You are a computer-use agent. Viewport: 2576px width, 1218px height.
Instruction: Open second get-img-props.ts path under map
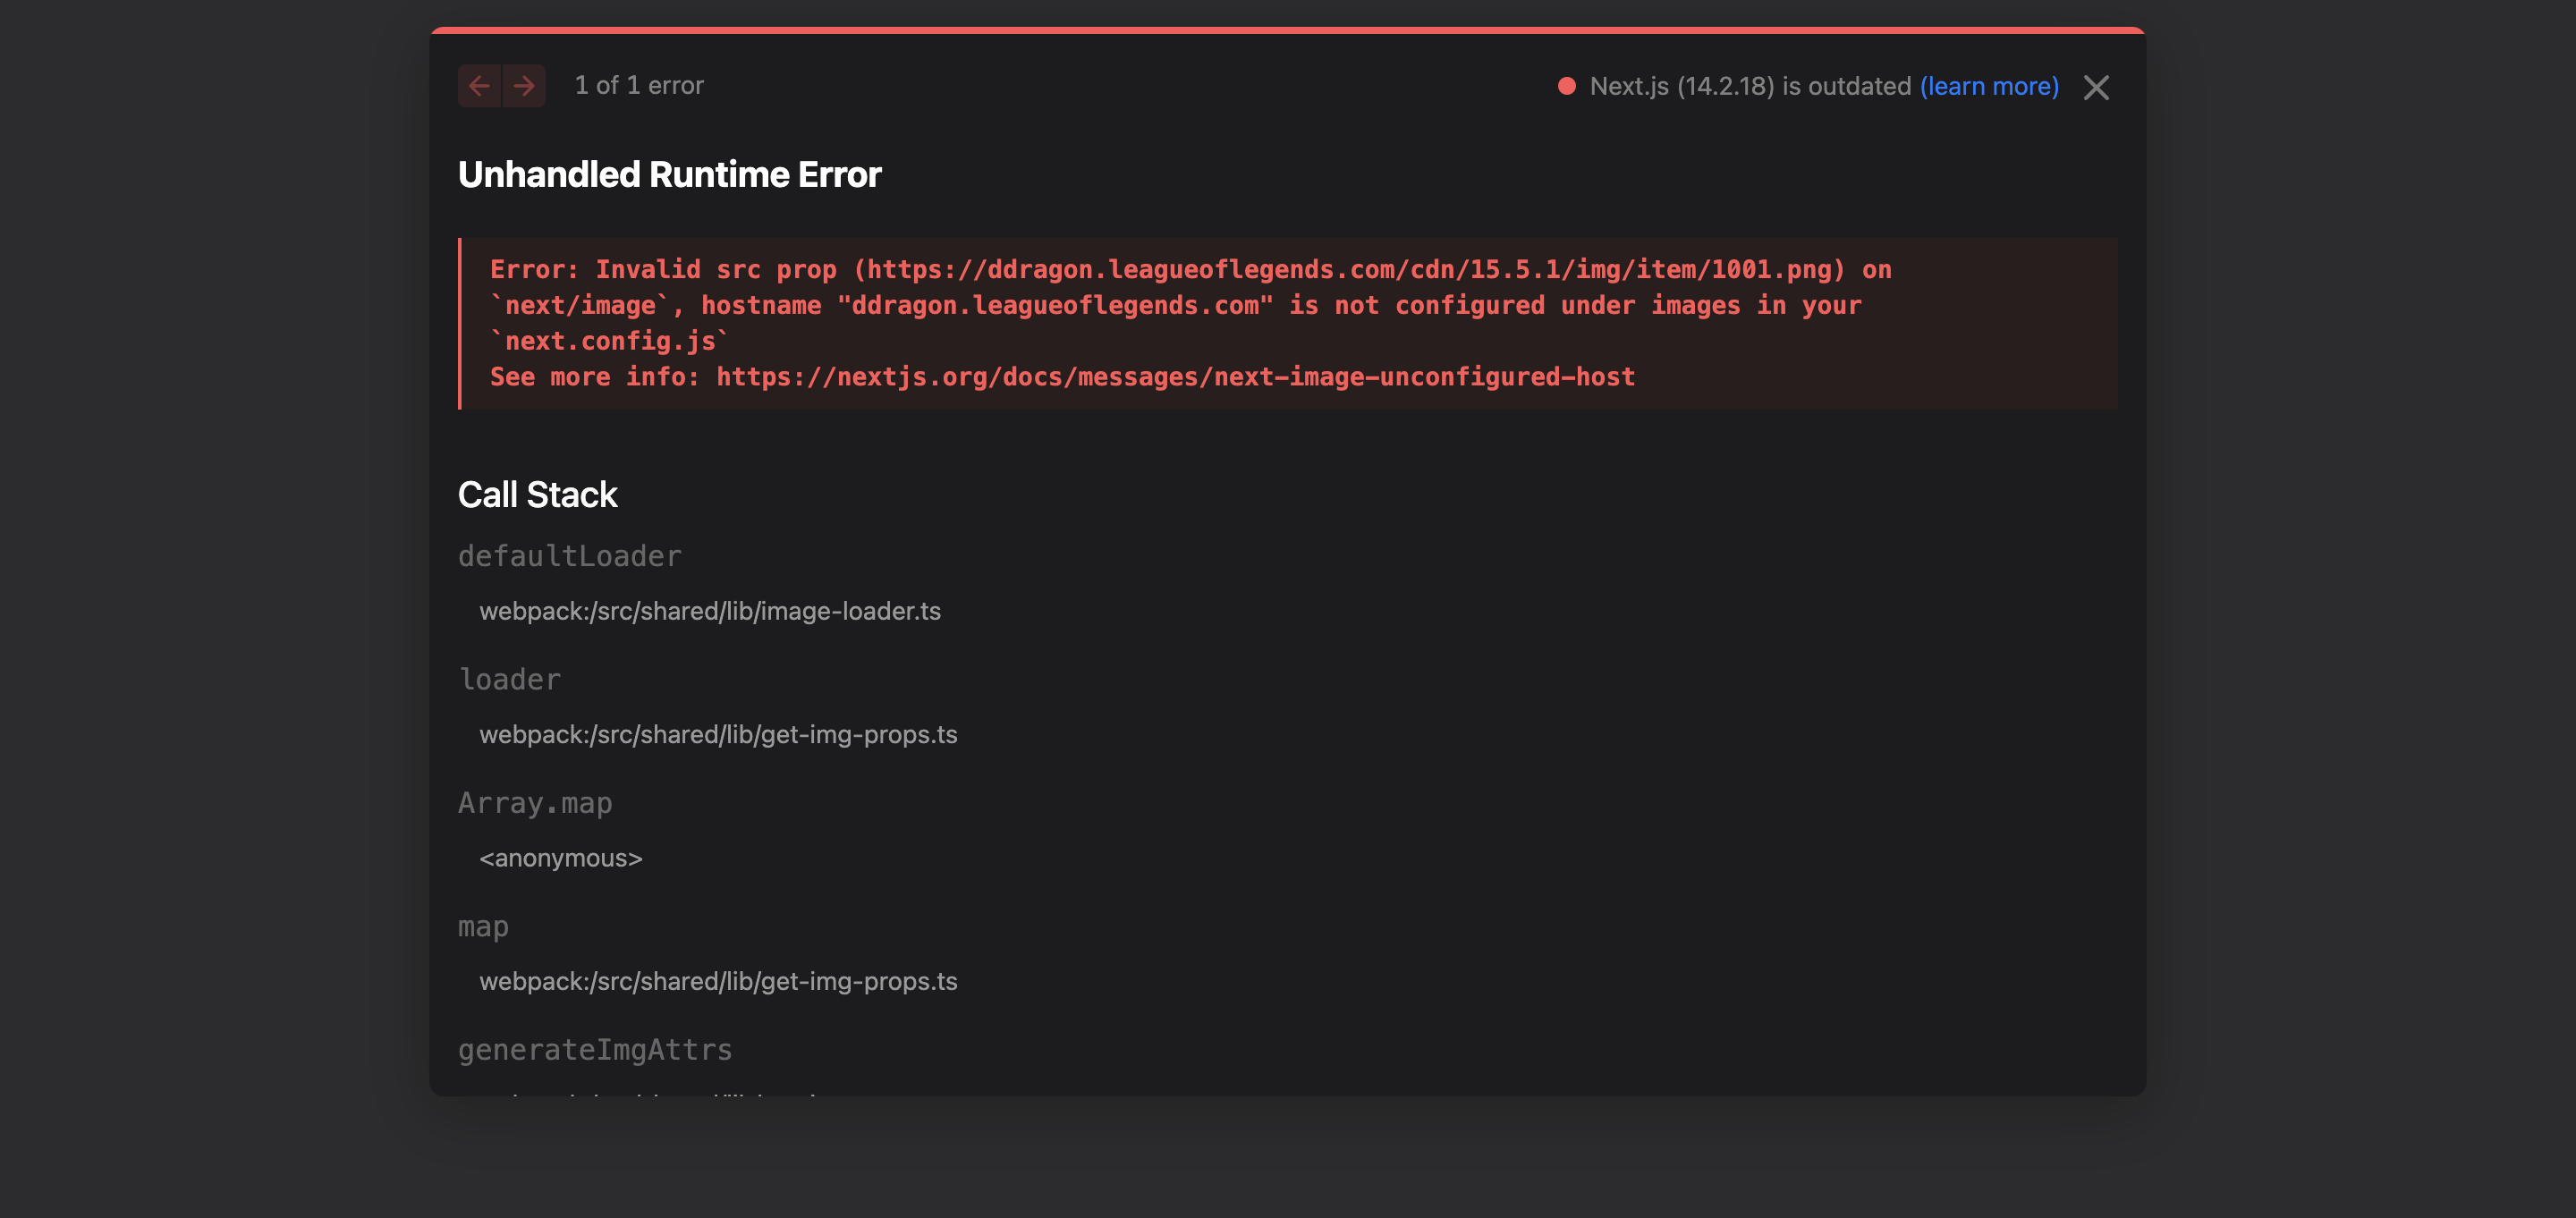pyautogui.click(x=717, y=982)
